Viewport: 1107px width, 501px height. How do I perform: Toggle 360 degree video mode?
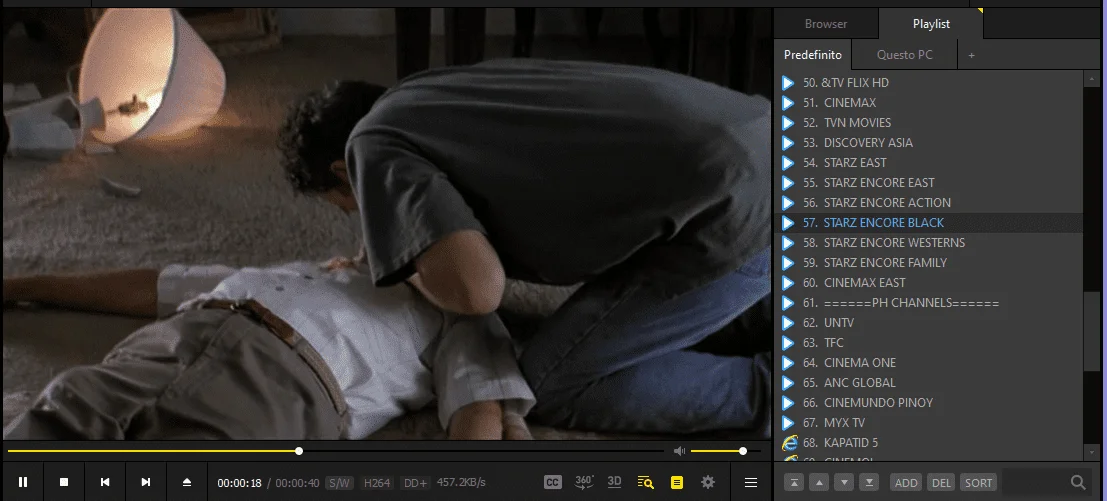coord(584,483)
